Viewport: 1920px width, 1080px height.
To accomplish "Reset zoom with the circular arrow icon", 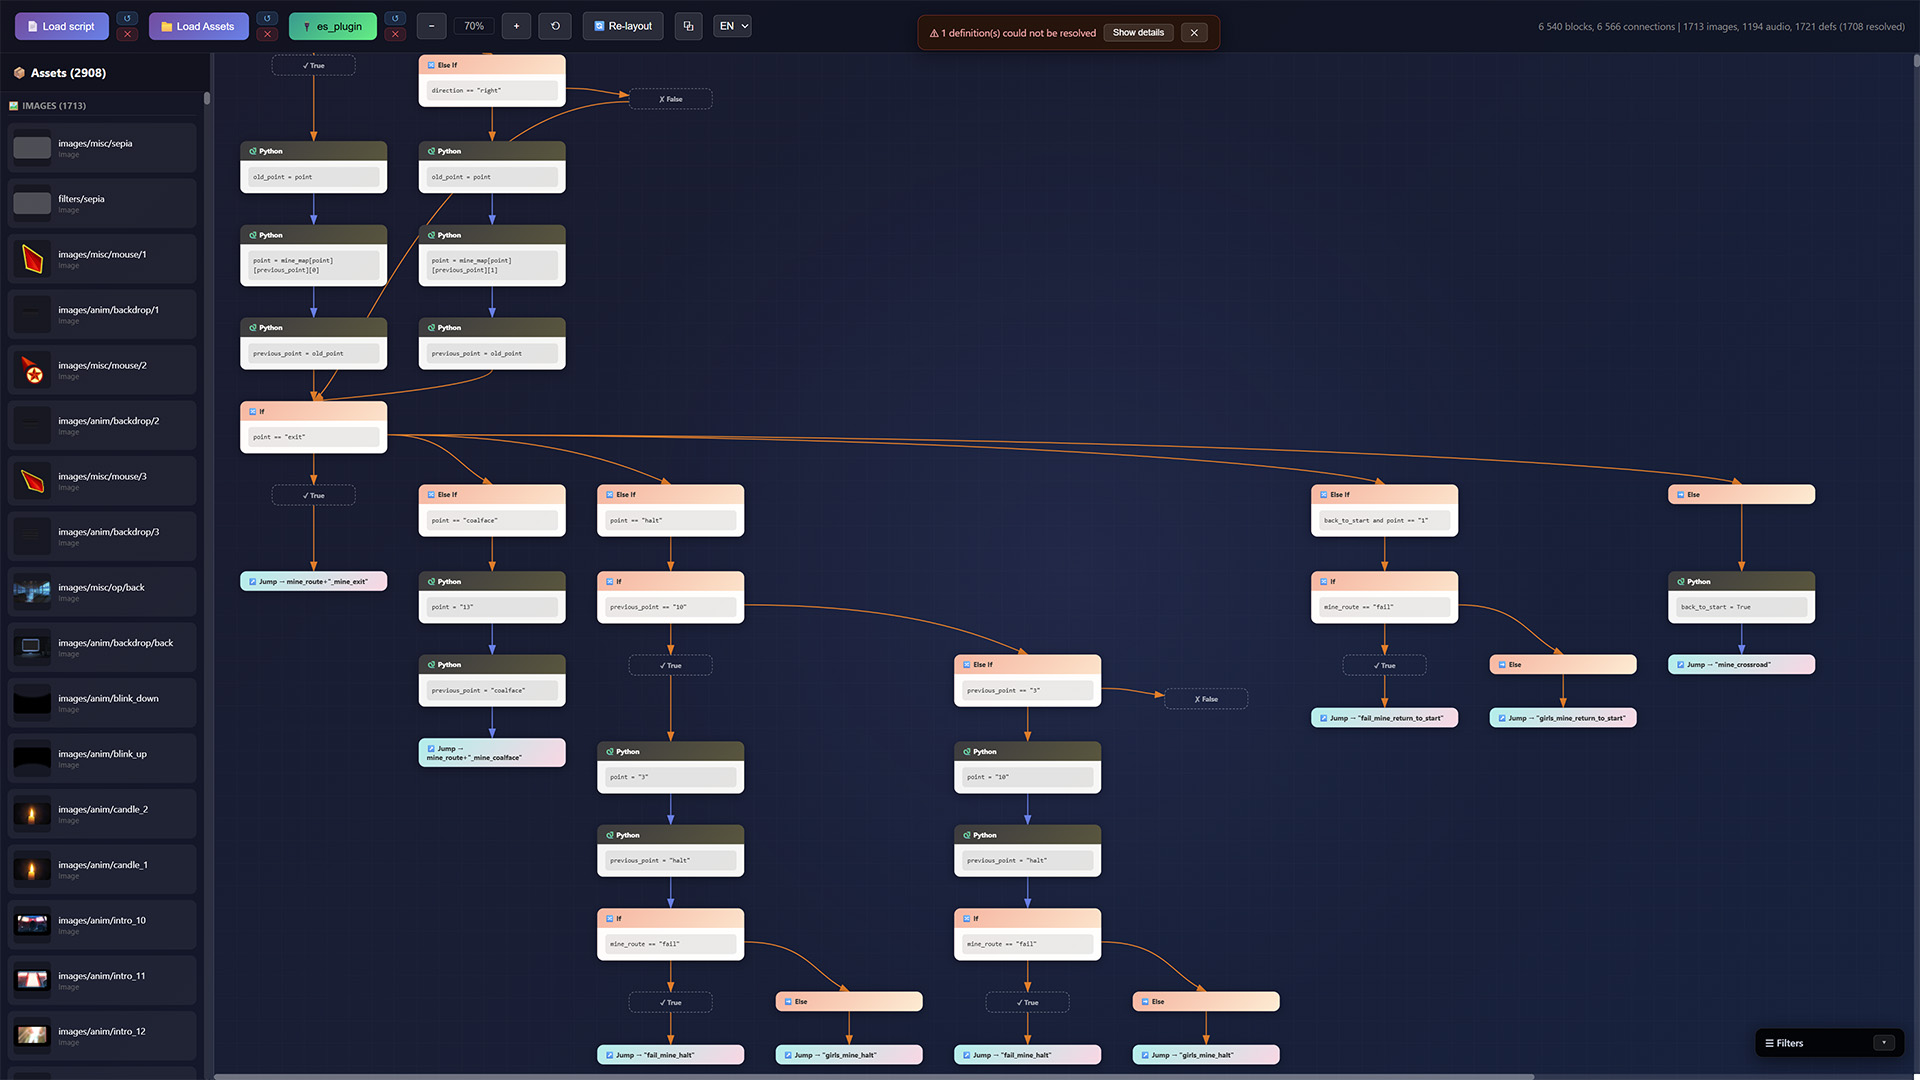I will point(555,27).
